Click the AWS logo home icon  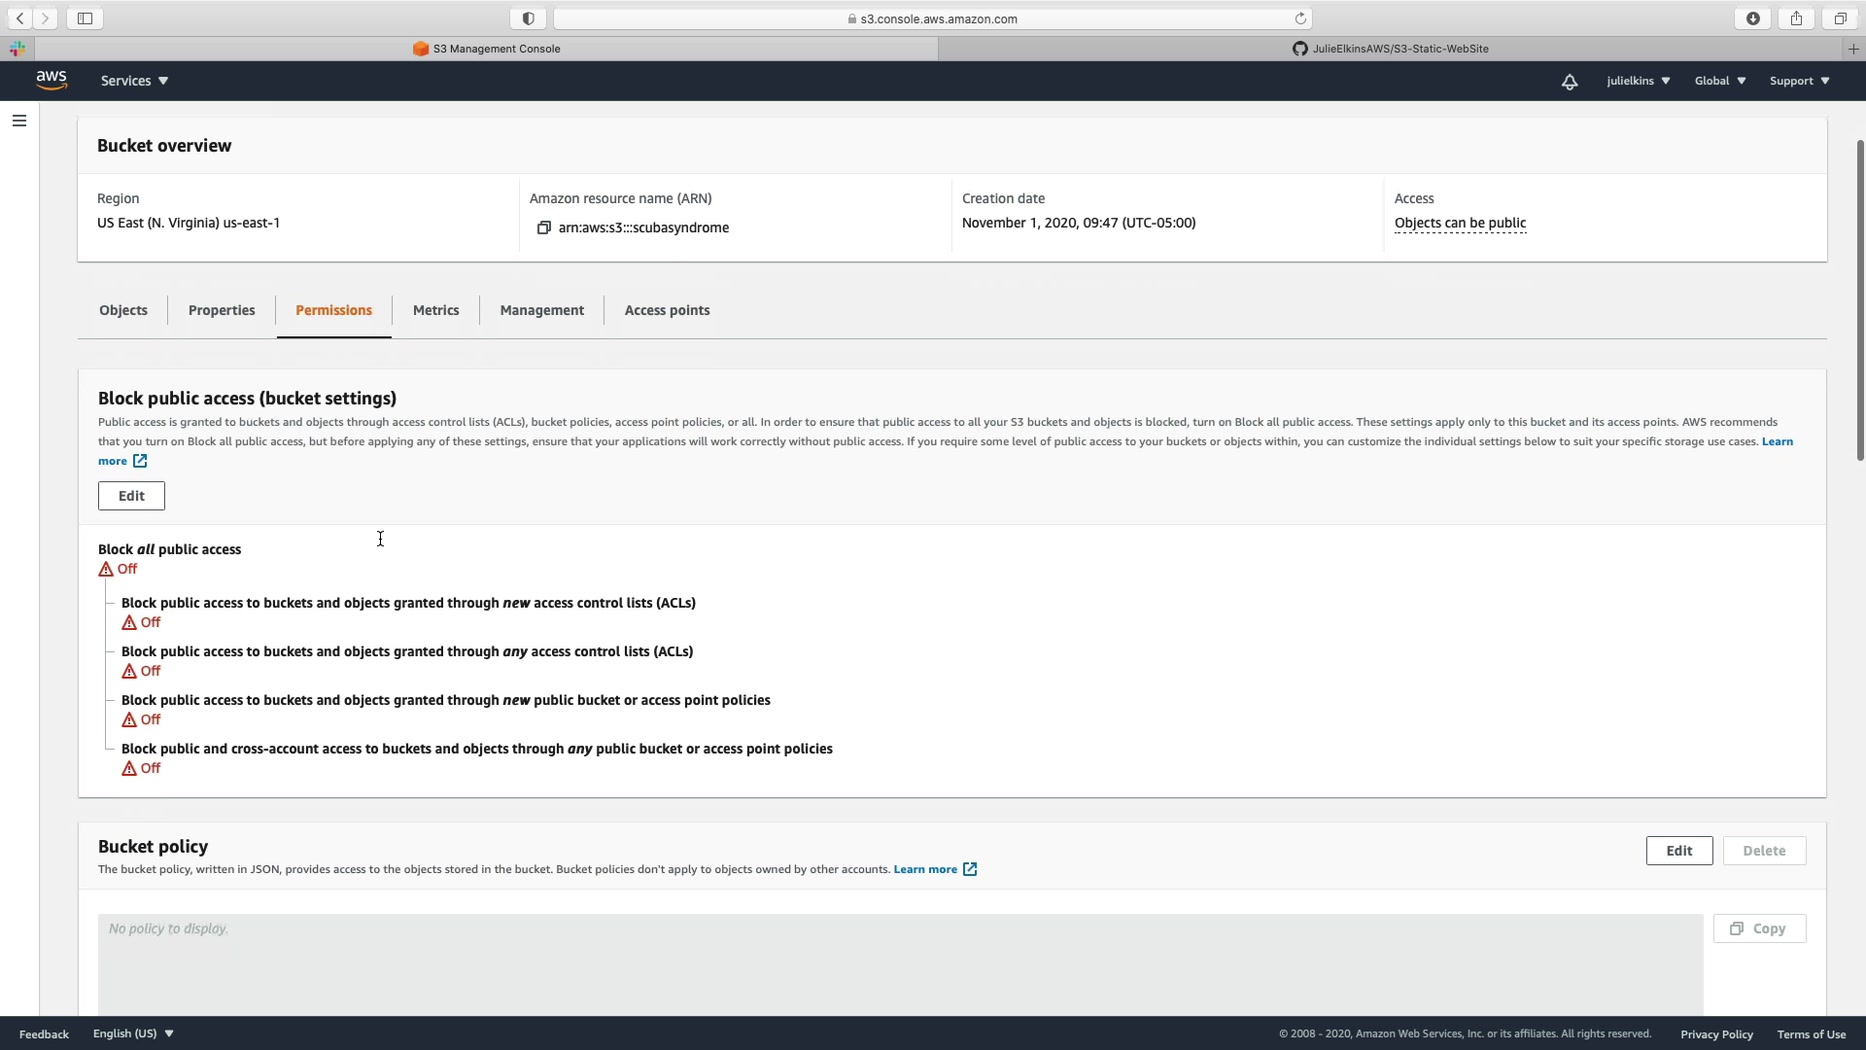pyautogui.click(x=52, y=80)
